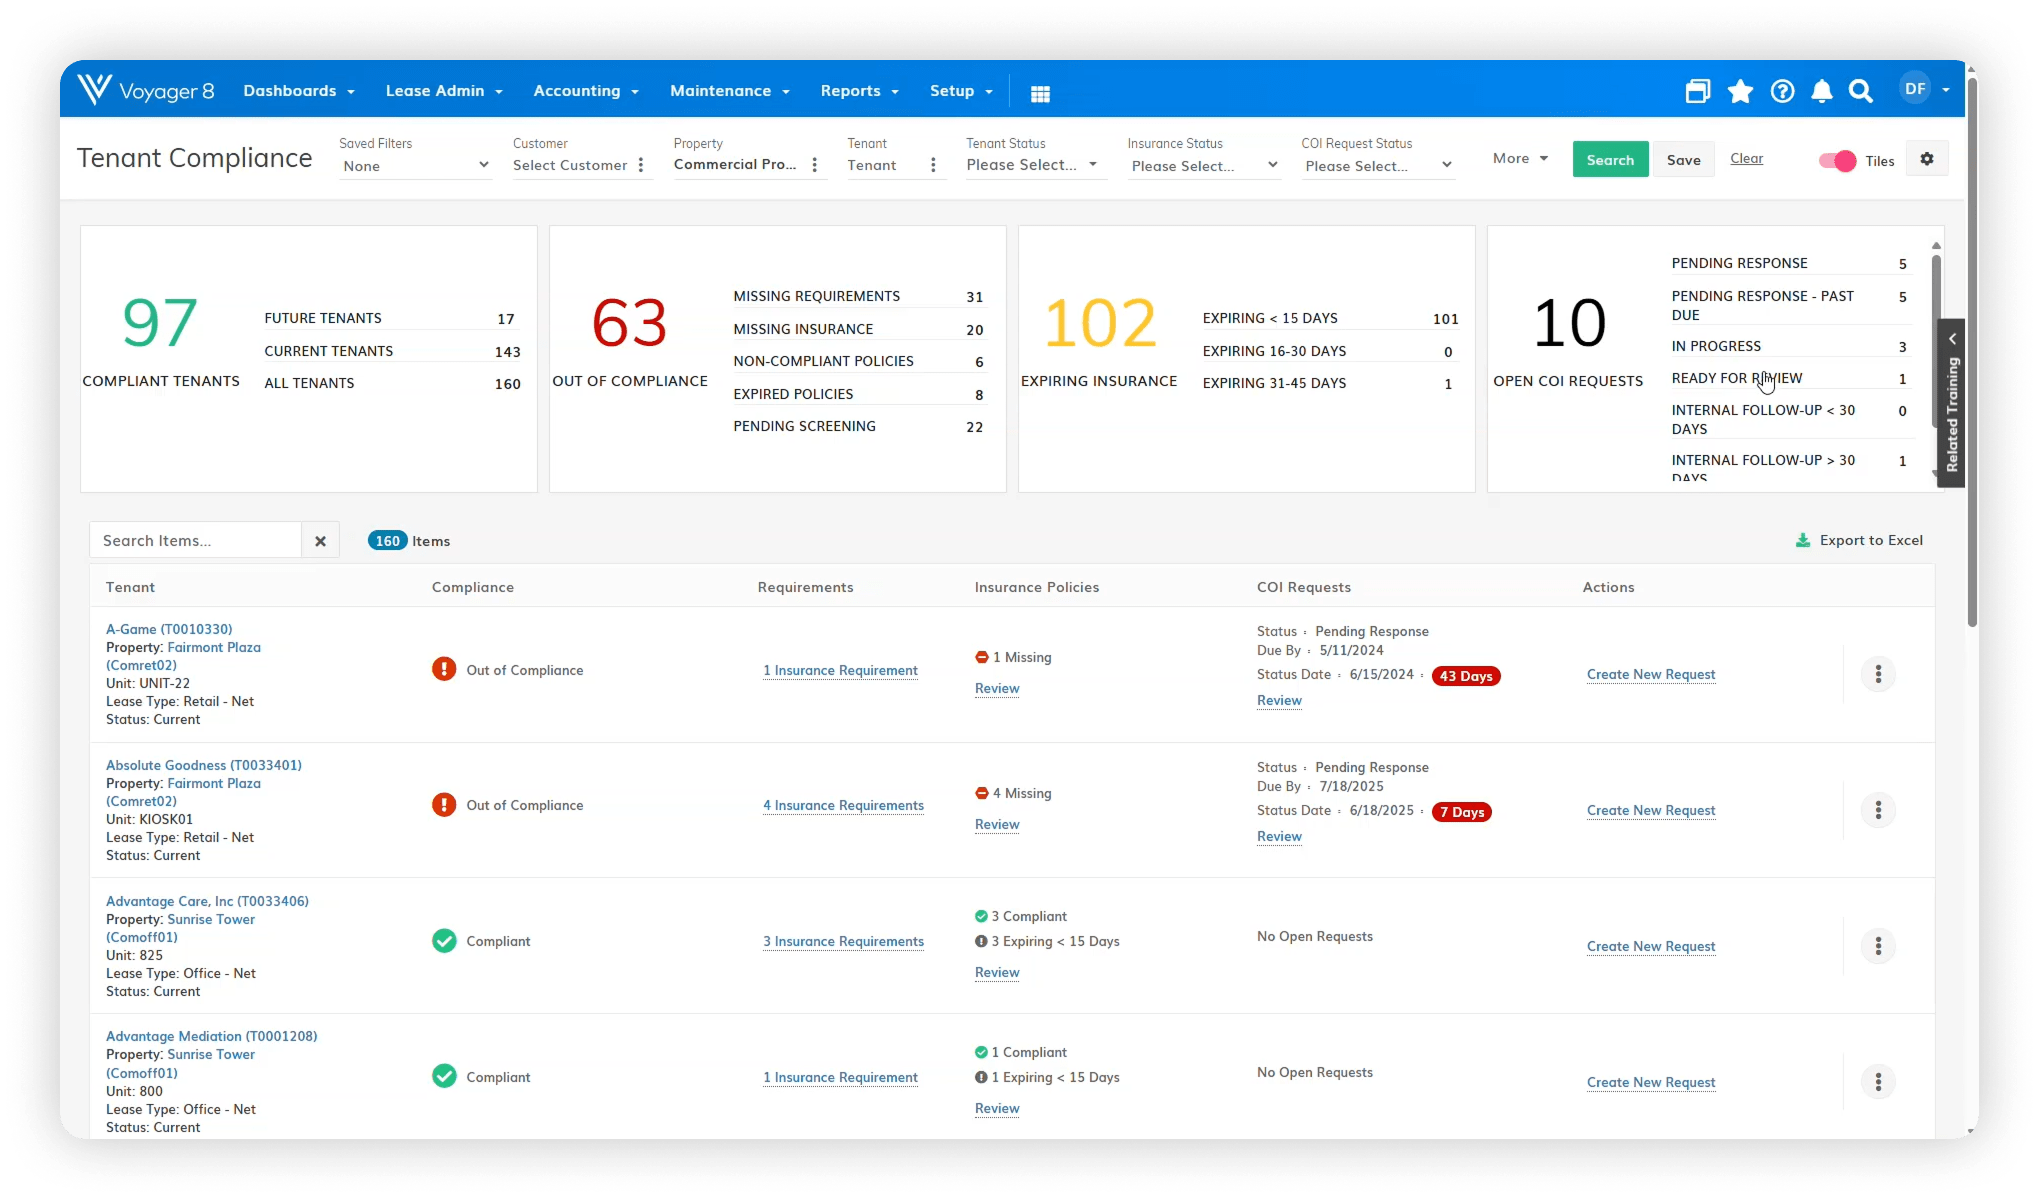Viewport: 2039px width, 1199px height.
Task: Clear search items with X icon
Action: click(321, 541)
